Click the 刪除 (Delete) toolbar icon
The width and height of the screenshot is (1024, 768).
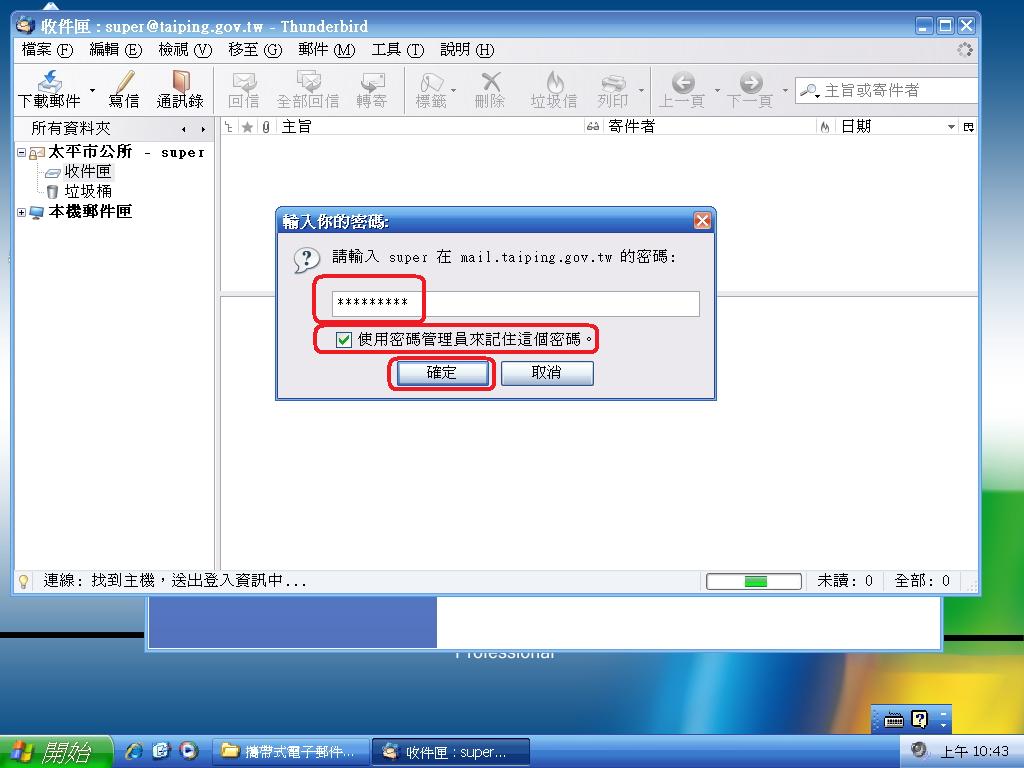[x=490, y=82]
